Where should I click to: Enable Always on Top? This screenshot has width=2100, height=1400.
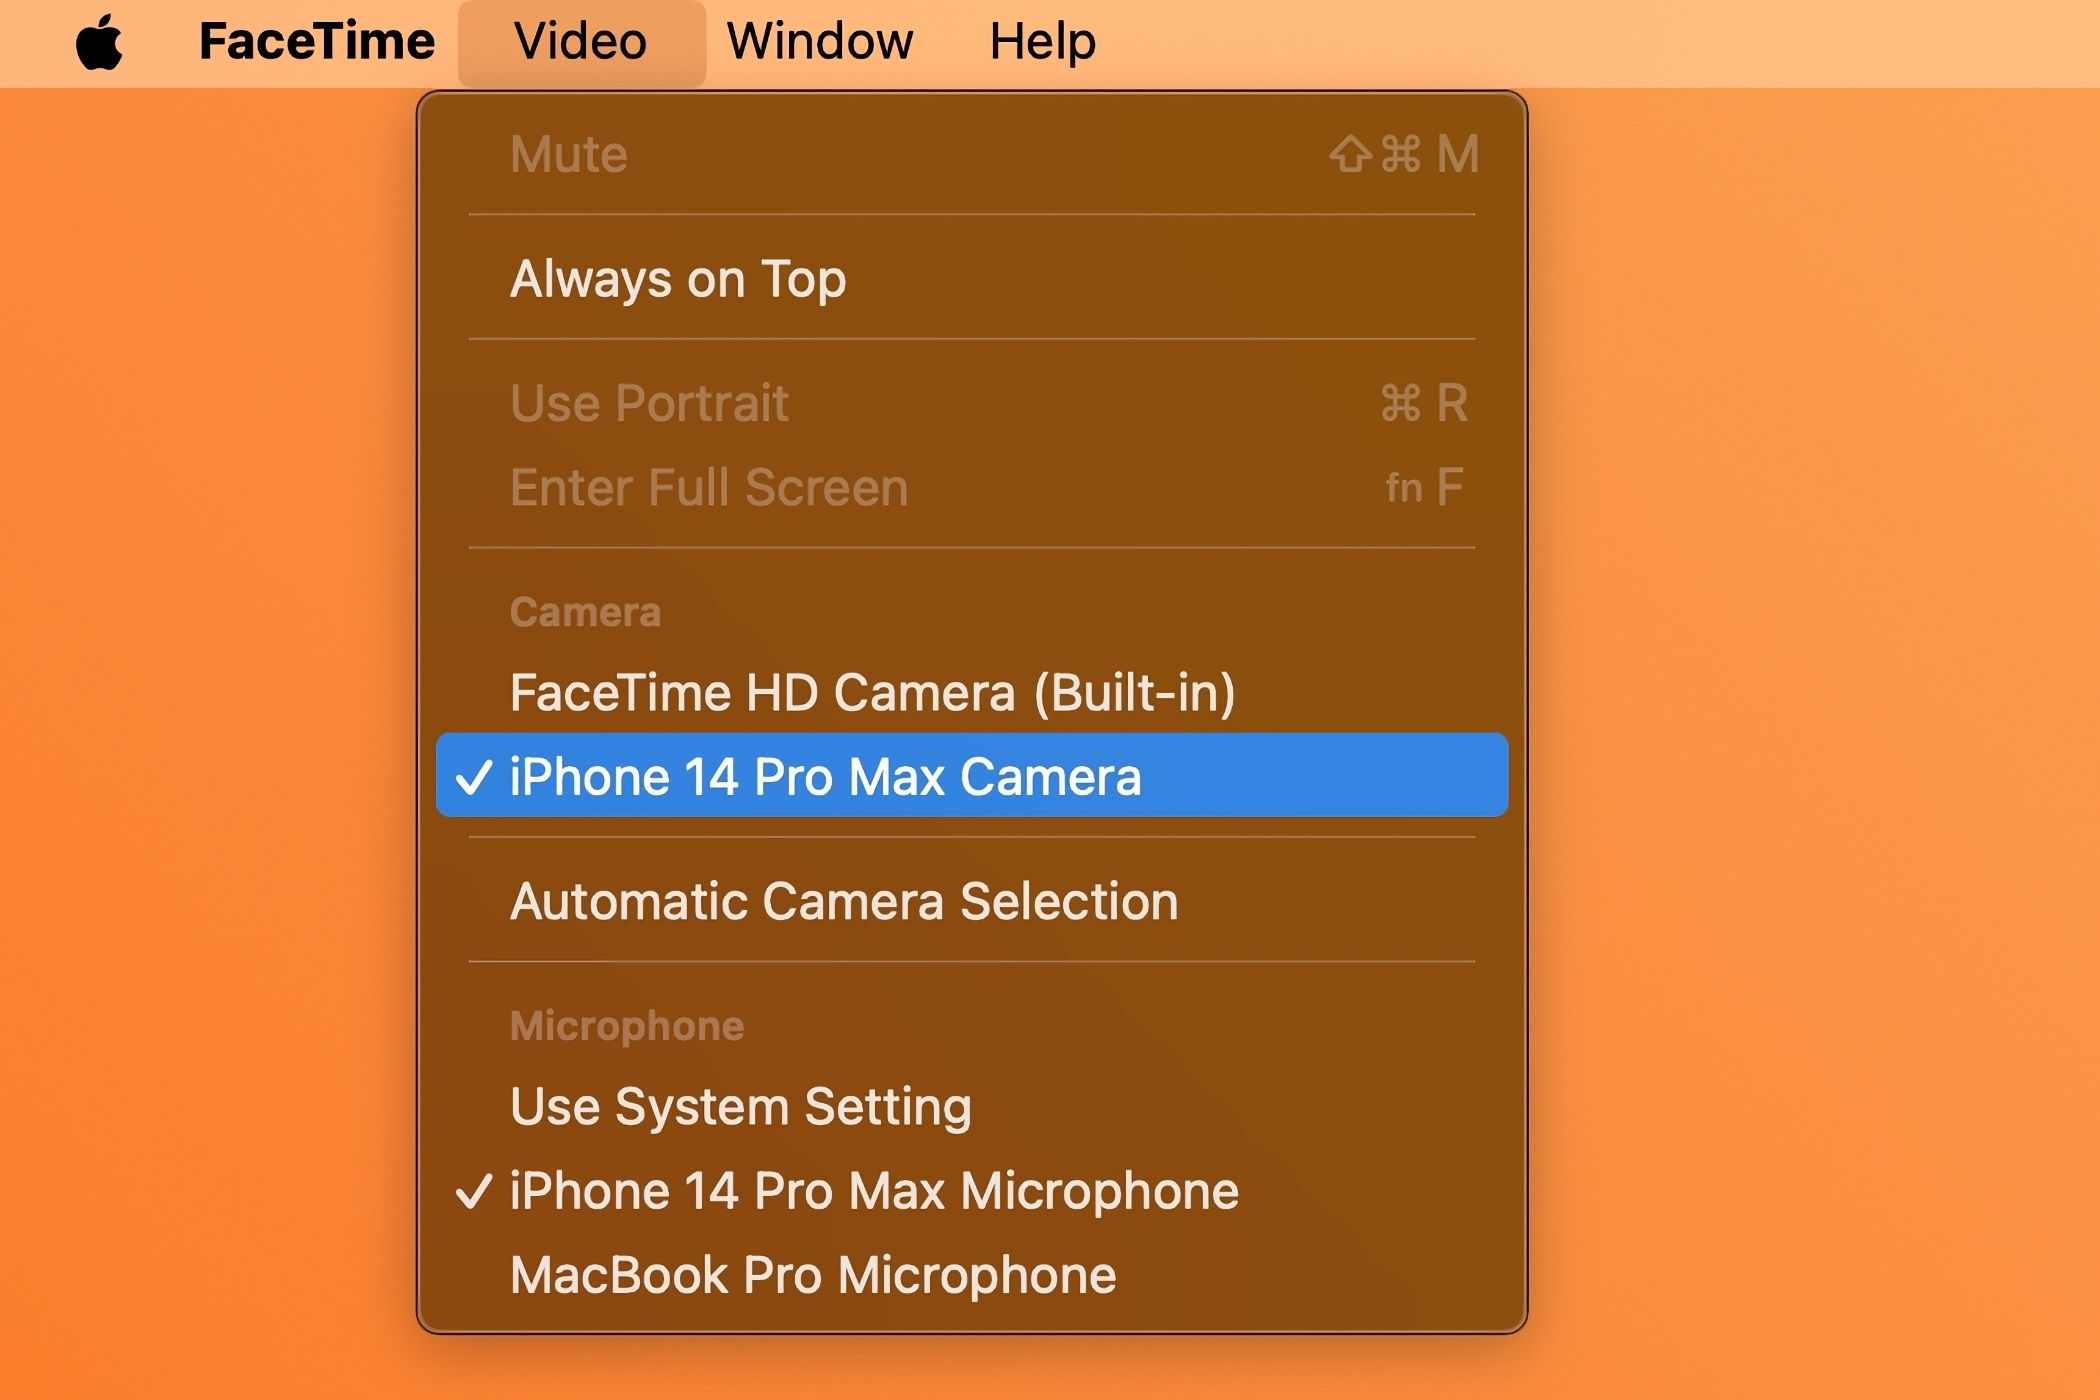click(972, 278)
